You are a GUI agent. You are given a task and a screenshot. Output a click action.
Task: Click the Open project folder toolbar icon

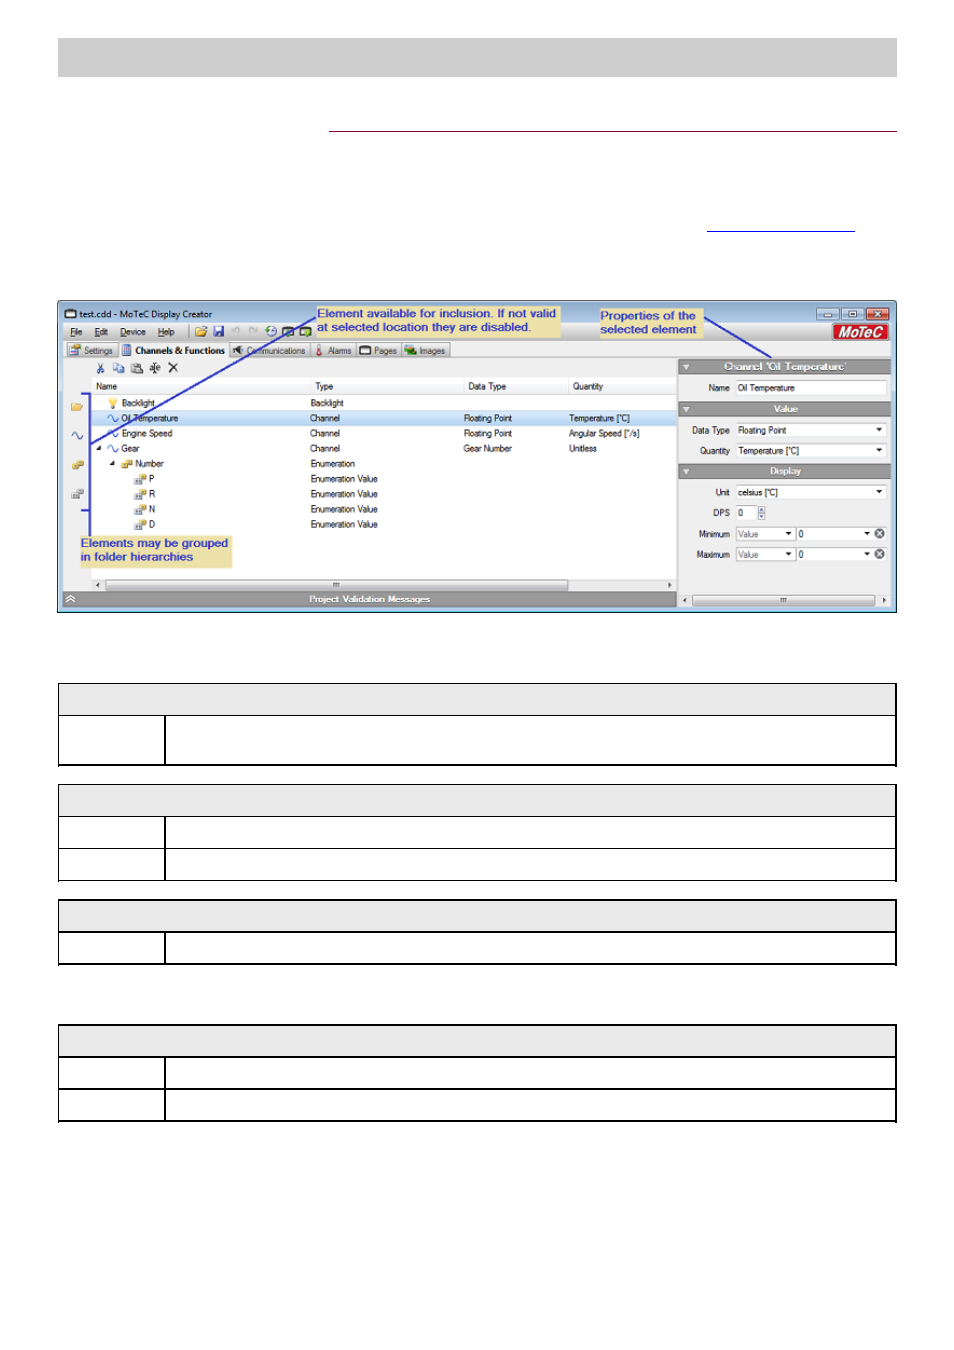(x=201, y=332)
